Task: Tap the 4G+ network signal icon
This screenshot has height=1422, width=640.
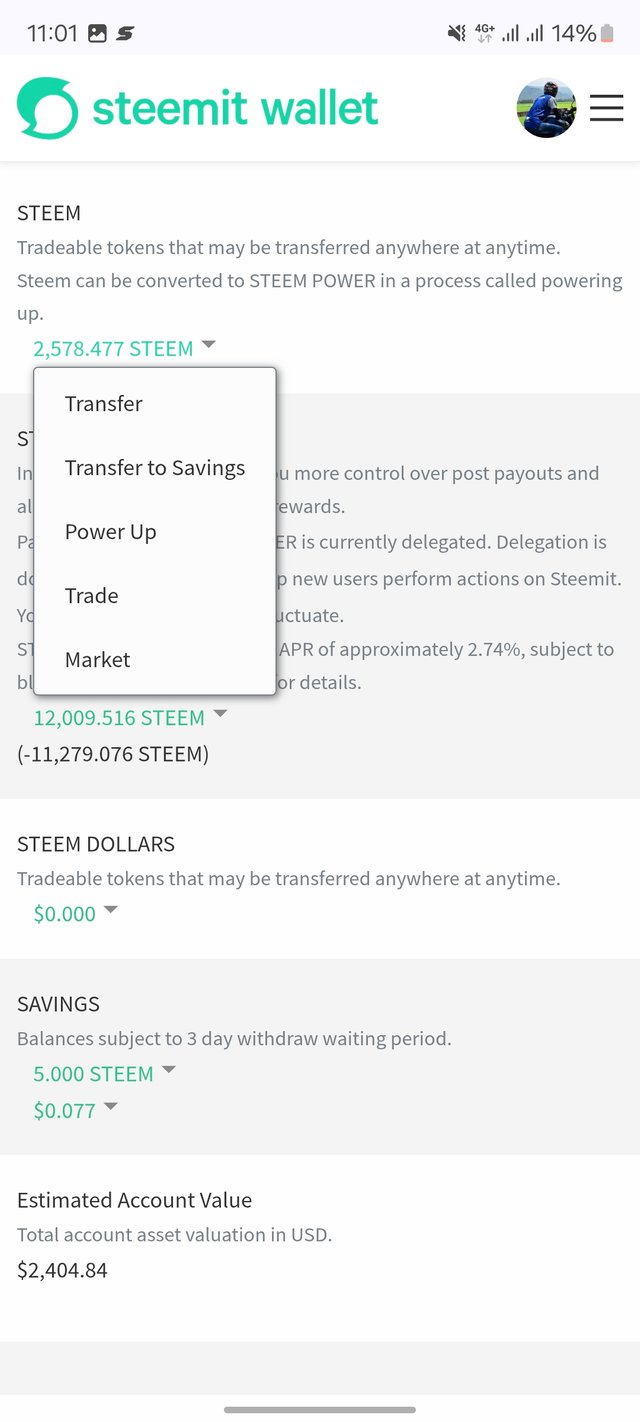Action: (485, 33)
